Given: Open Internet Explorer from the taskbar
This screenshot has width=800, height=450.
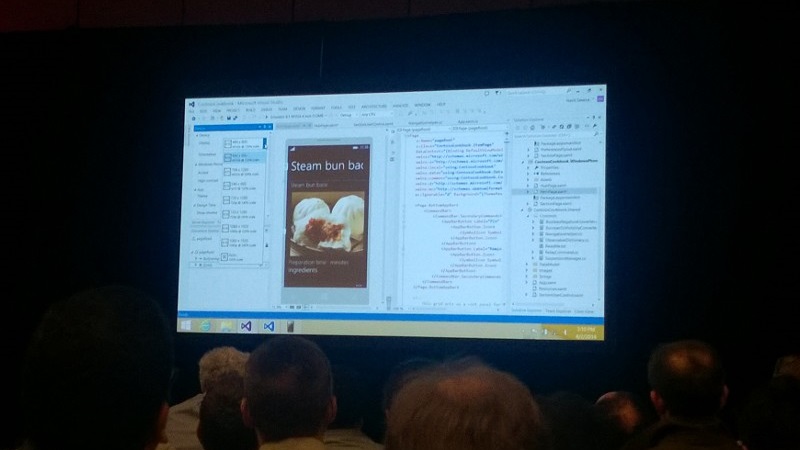Looking at the screenshot, I should 206,324.
